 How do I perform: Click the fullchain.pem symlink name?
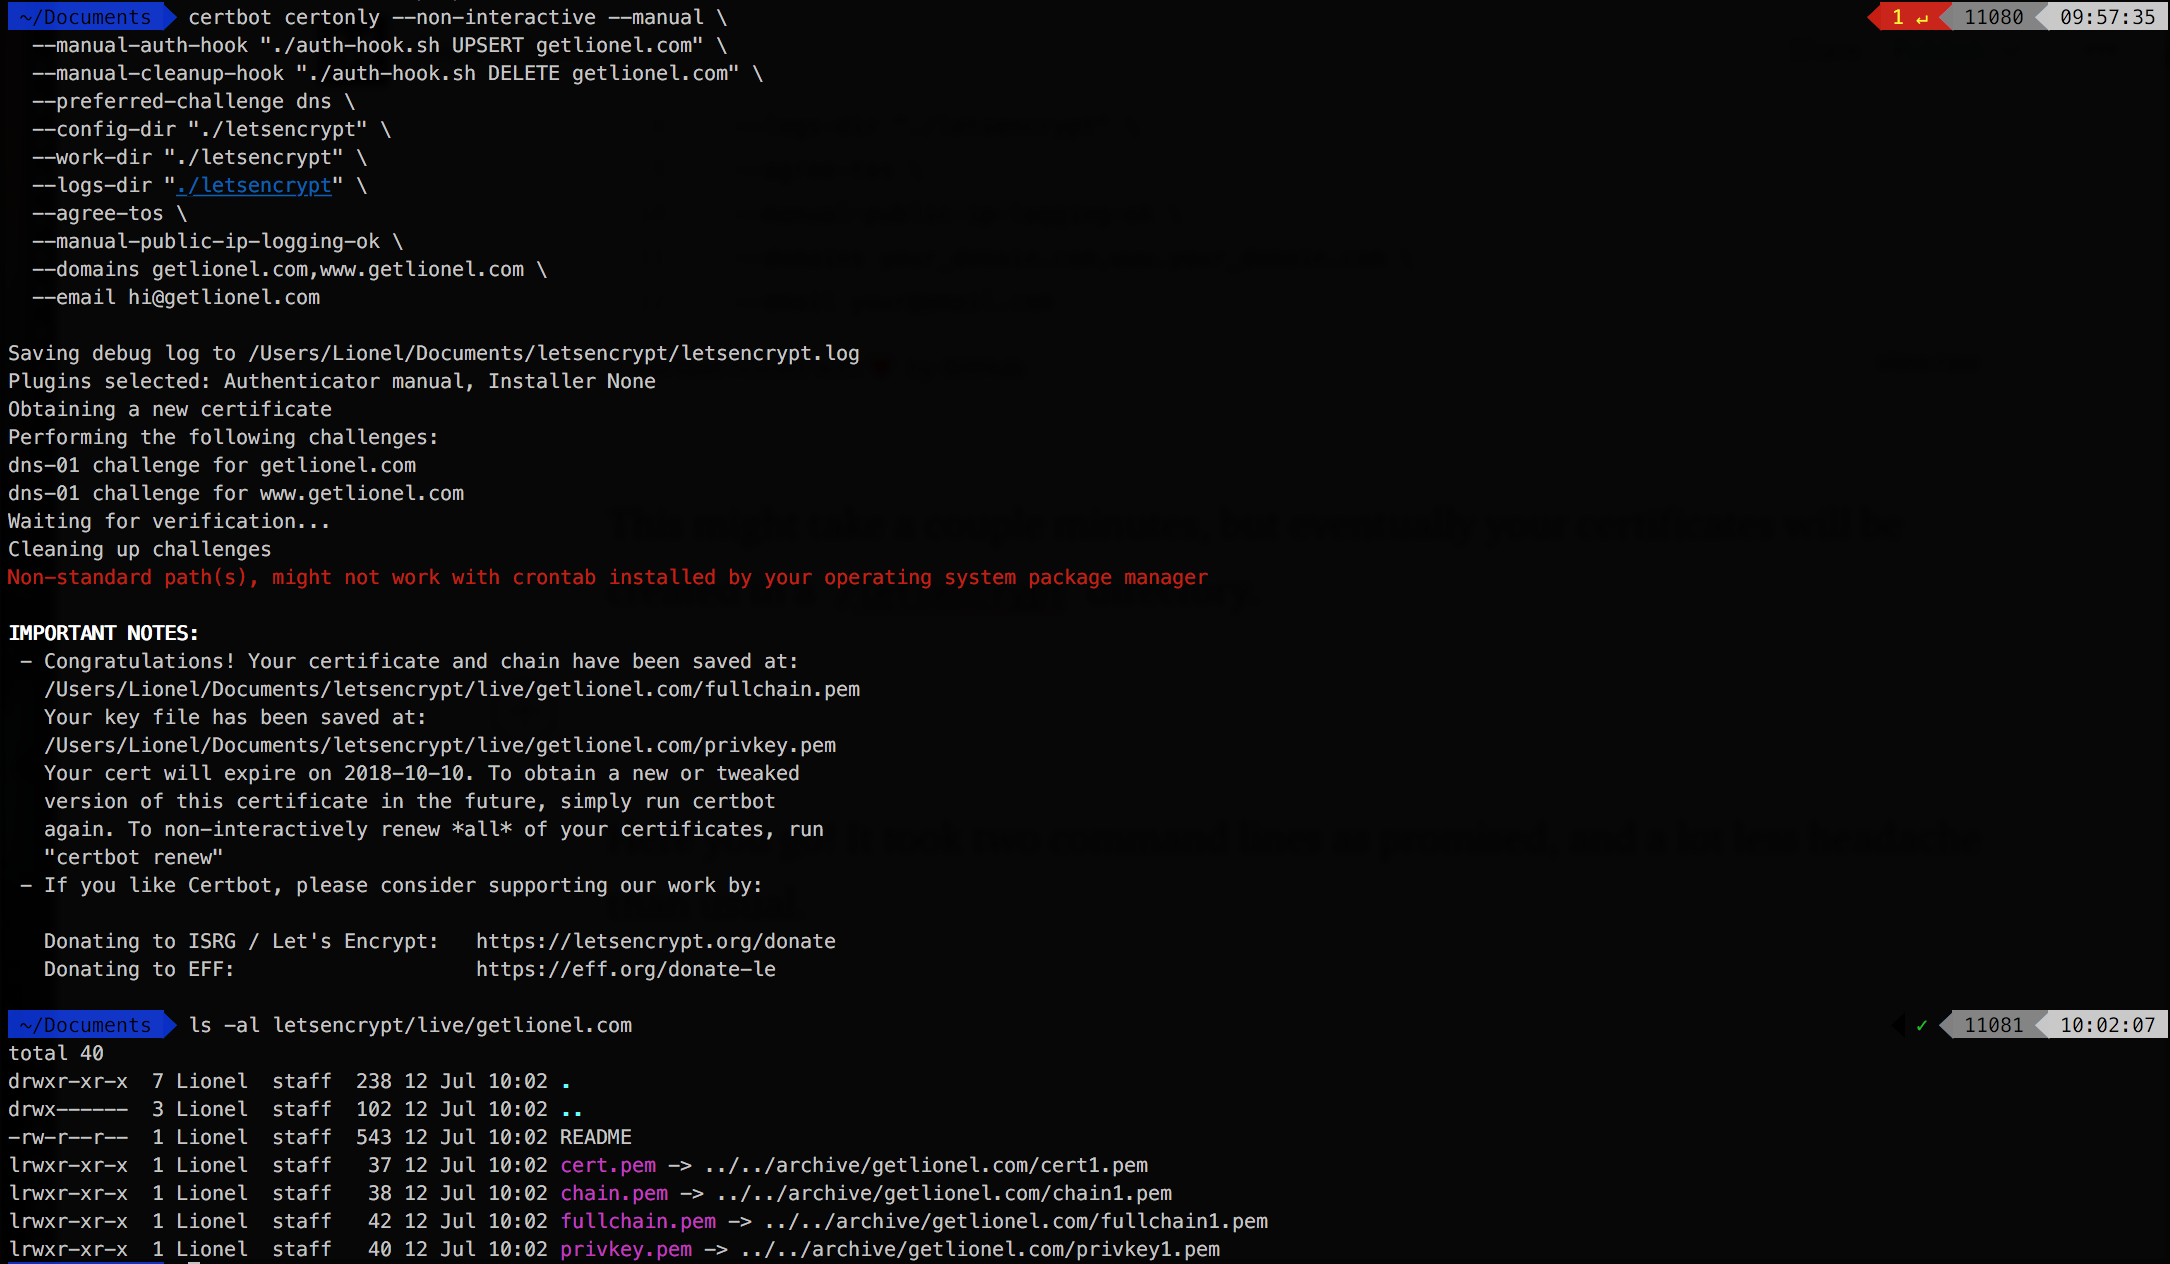pos(638,1221)
